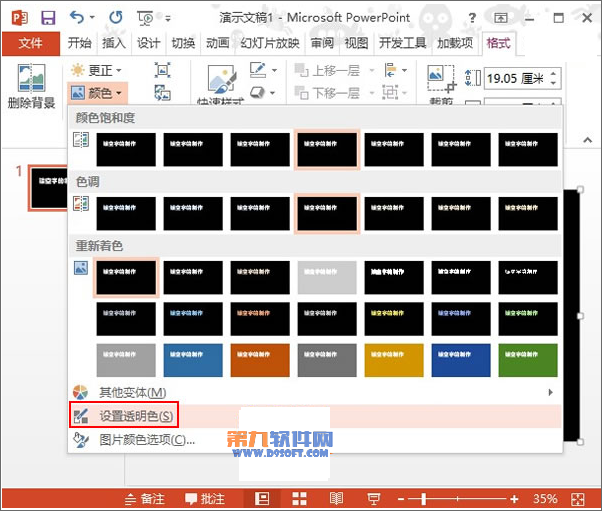This screenshot has width=602, height=511.
Task: Apply the green light recolor swatch
Action: [x=528, y=360]
